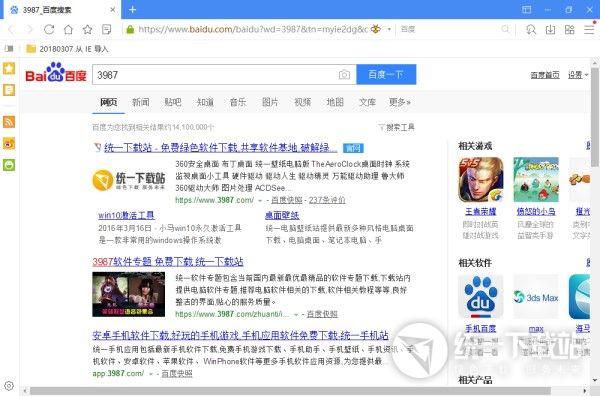Open the sidebar settings gear icon
Screen dimensions: 600x396
(x=9, y=386)
